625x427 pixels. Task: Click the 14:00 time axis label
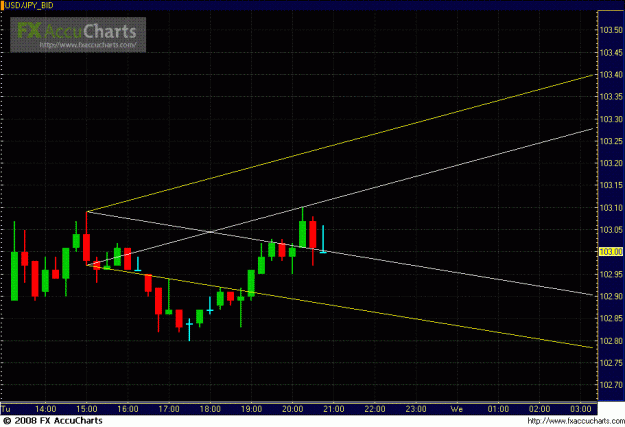click(45, 409)
